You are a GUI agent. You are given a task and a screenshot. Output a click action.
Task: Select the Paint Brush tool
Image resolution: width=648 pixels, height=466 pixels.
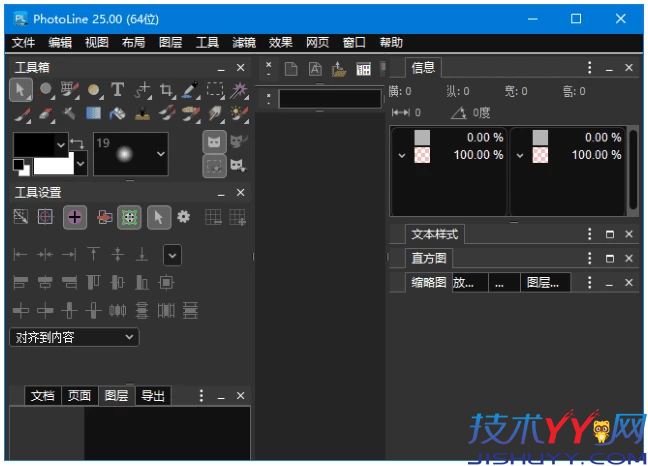click(x=21, y=114)
